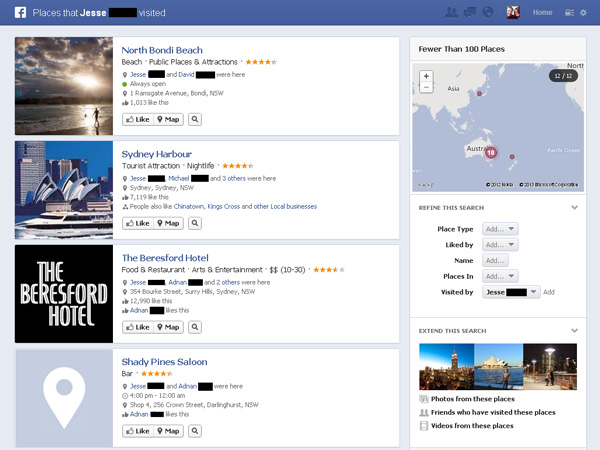
Task: Open messages icon in header
Action: 470,13
